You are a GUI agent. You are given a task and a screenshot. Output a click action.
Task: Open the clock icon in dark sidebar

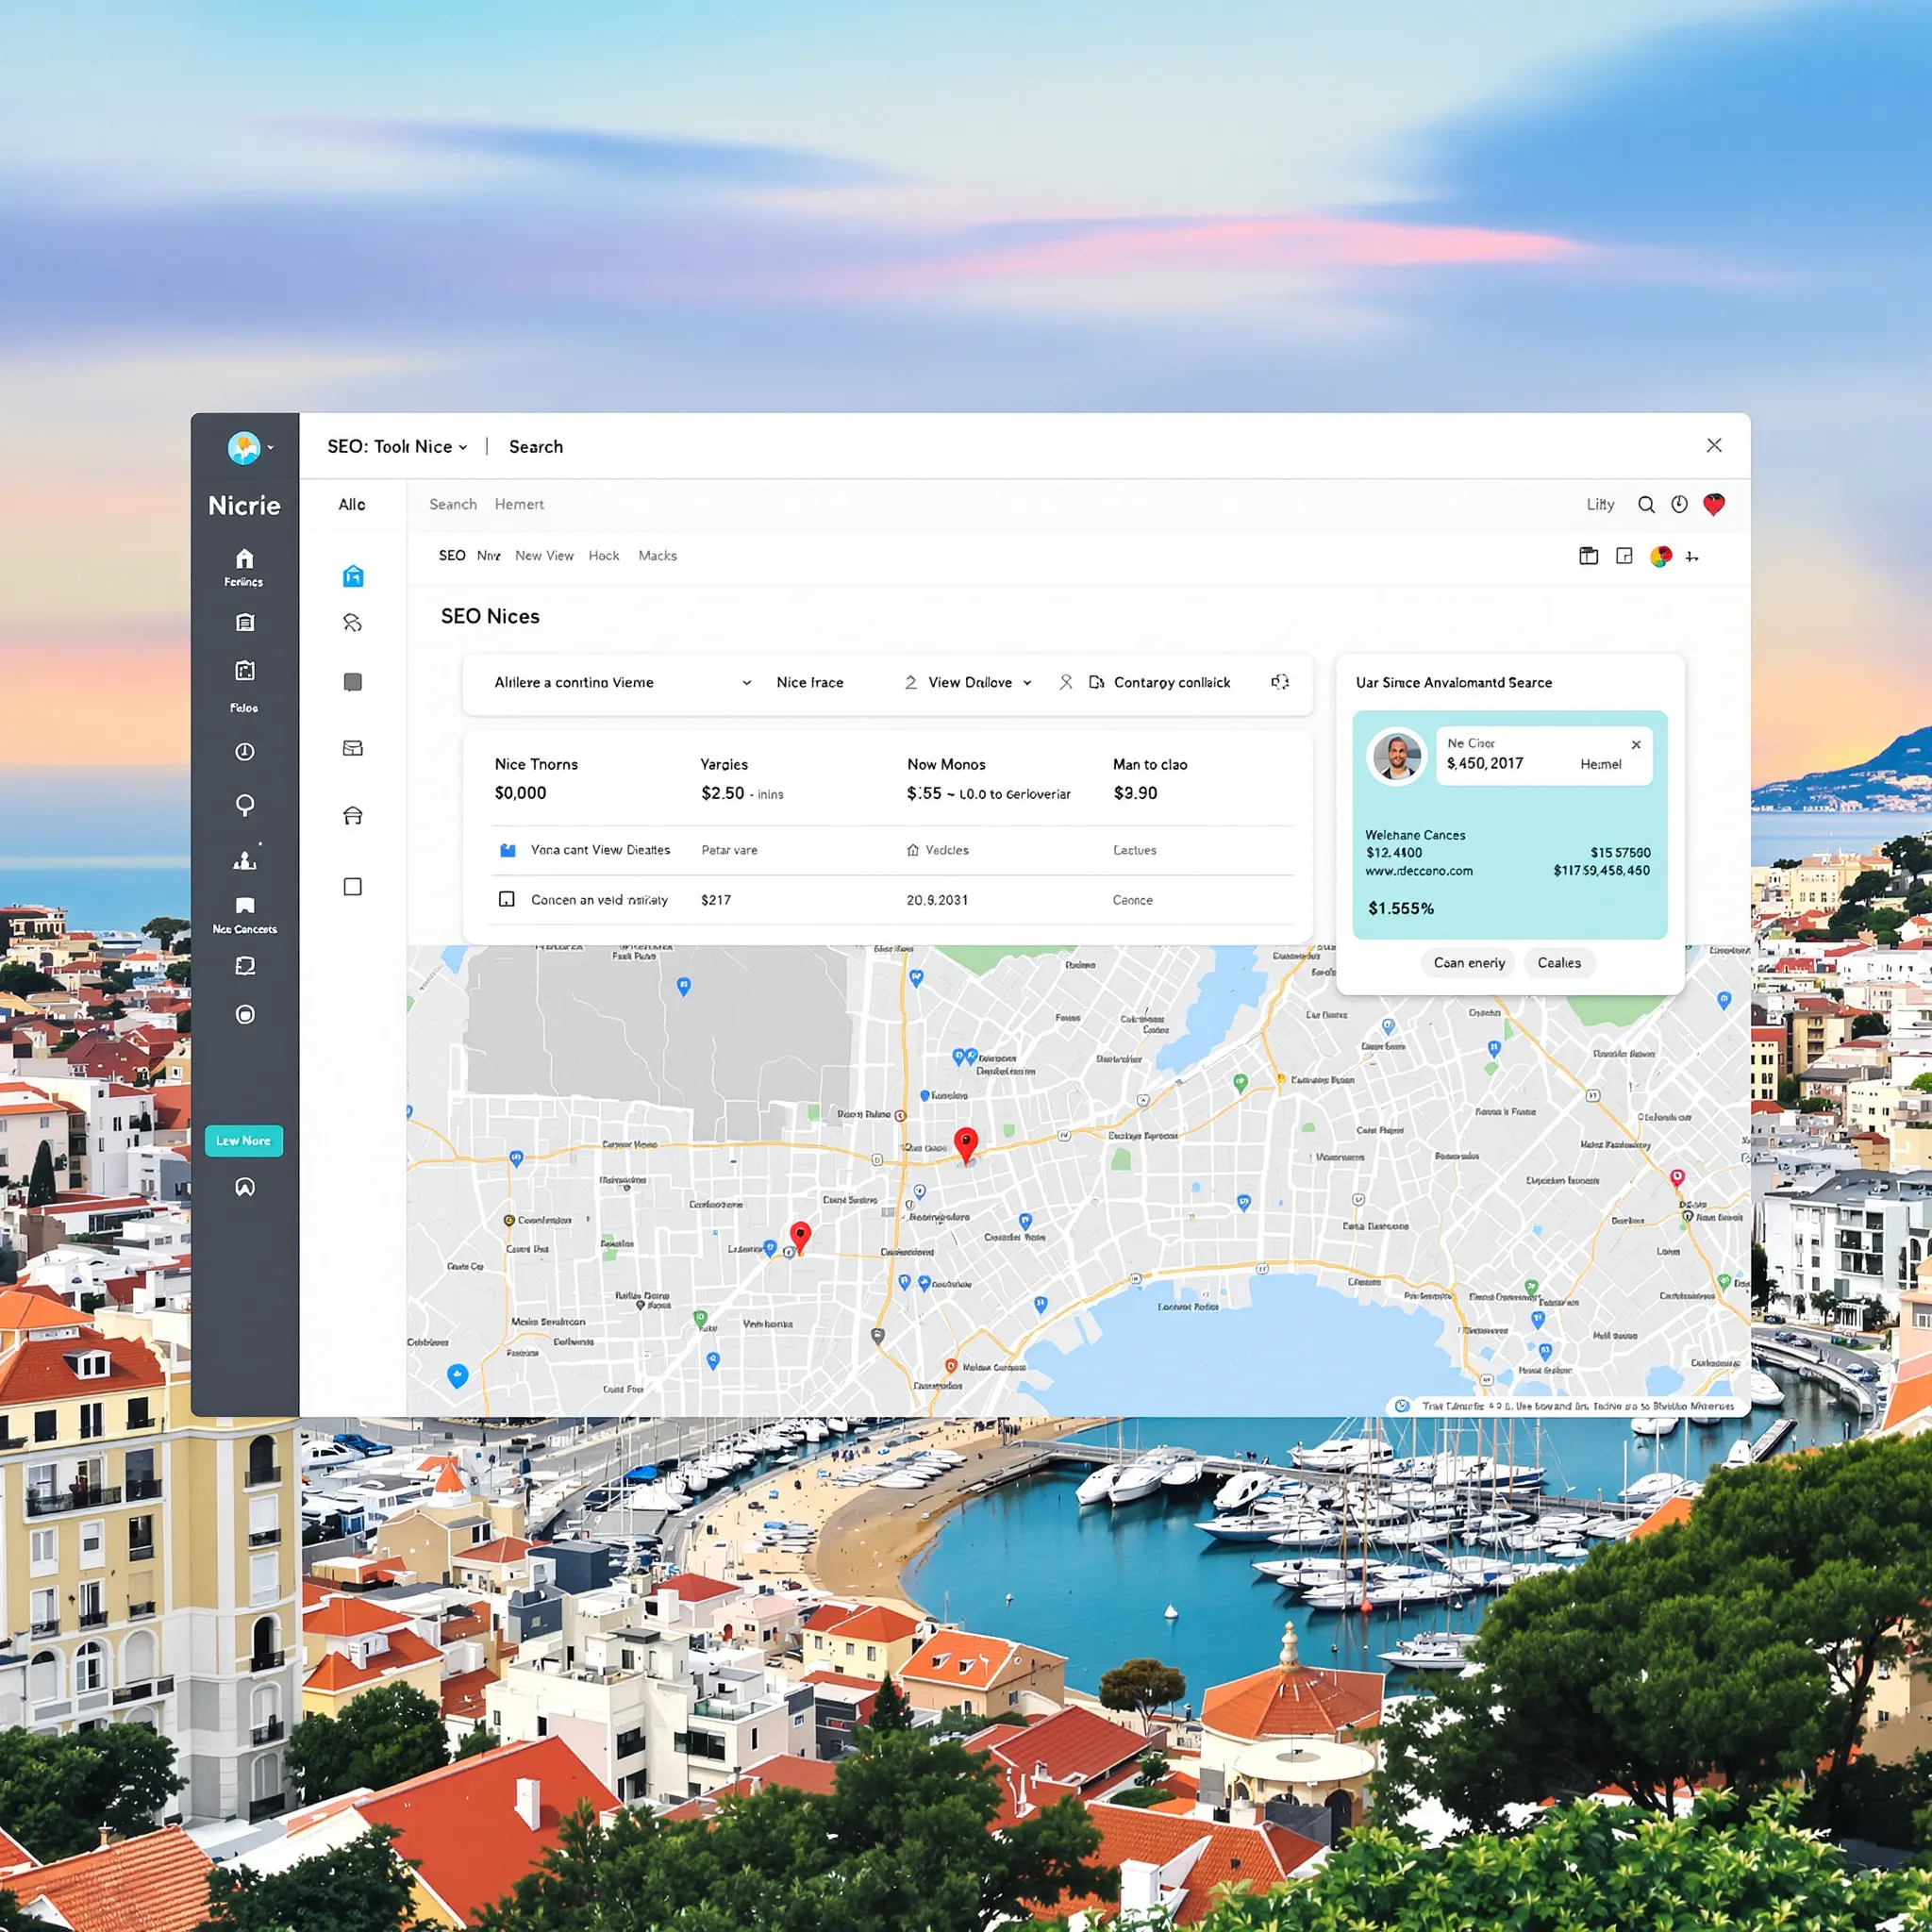pos(244,752)
